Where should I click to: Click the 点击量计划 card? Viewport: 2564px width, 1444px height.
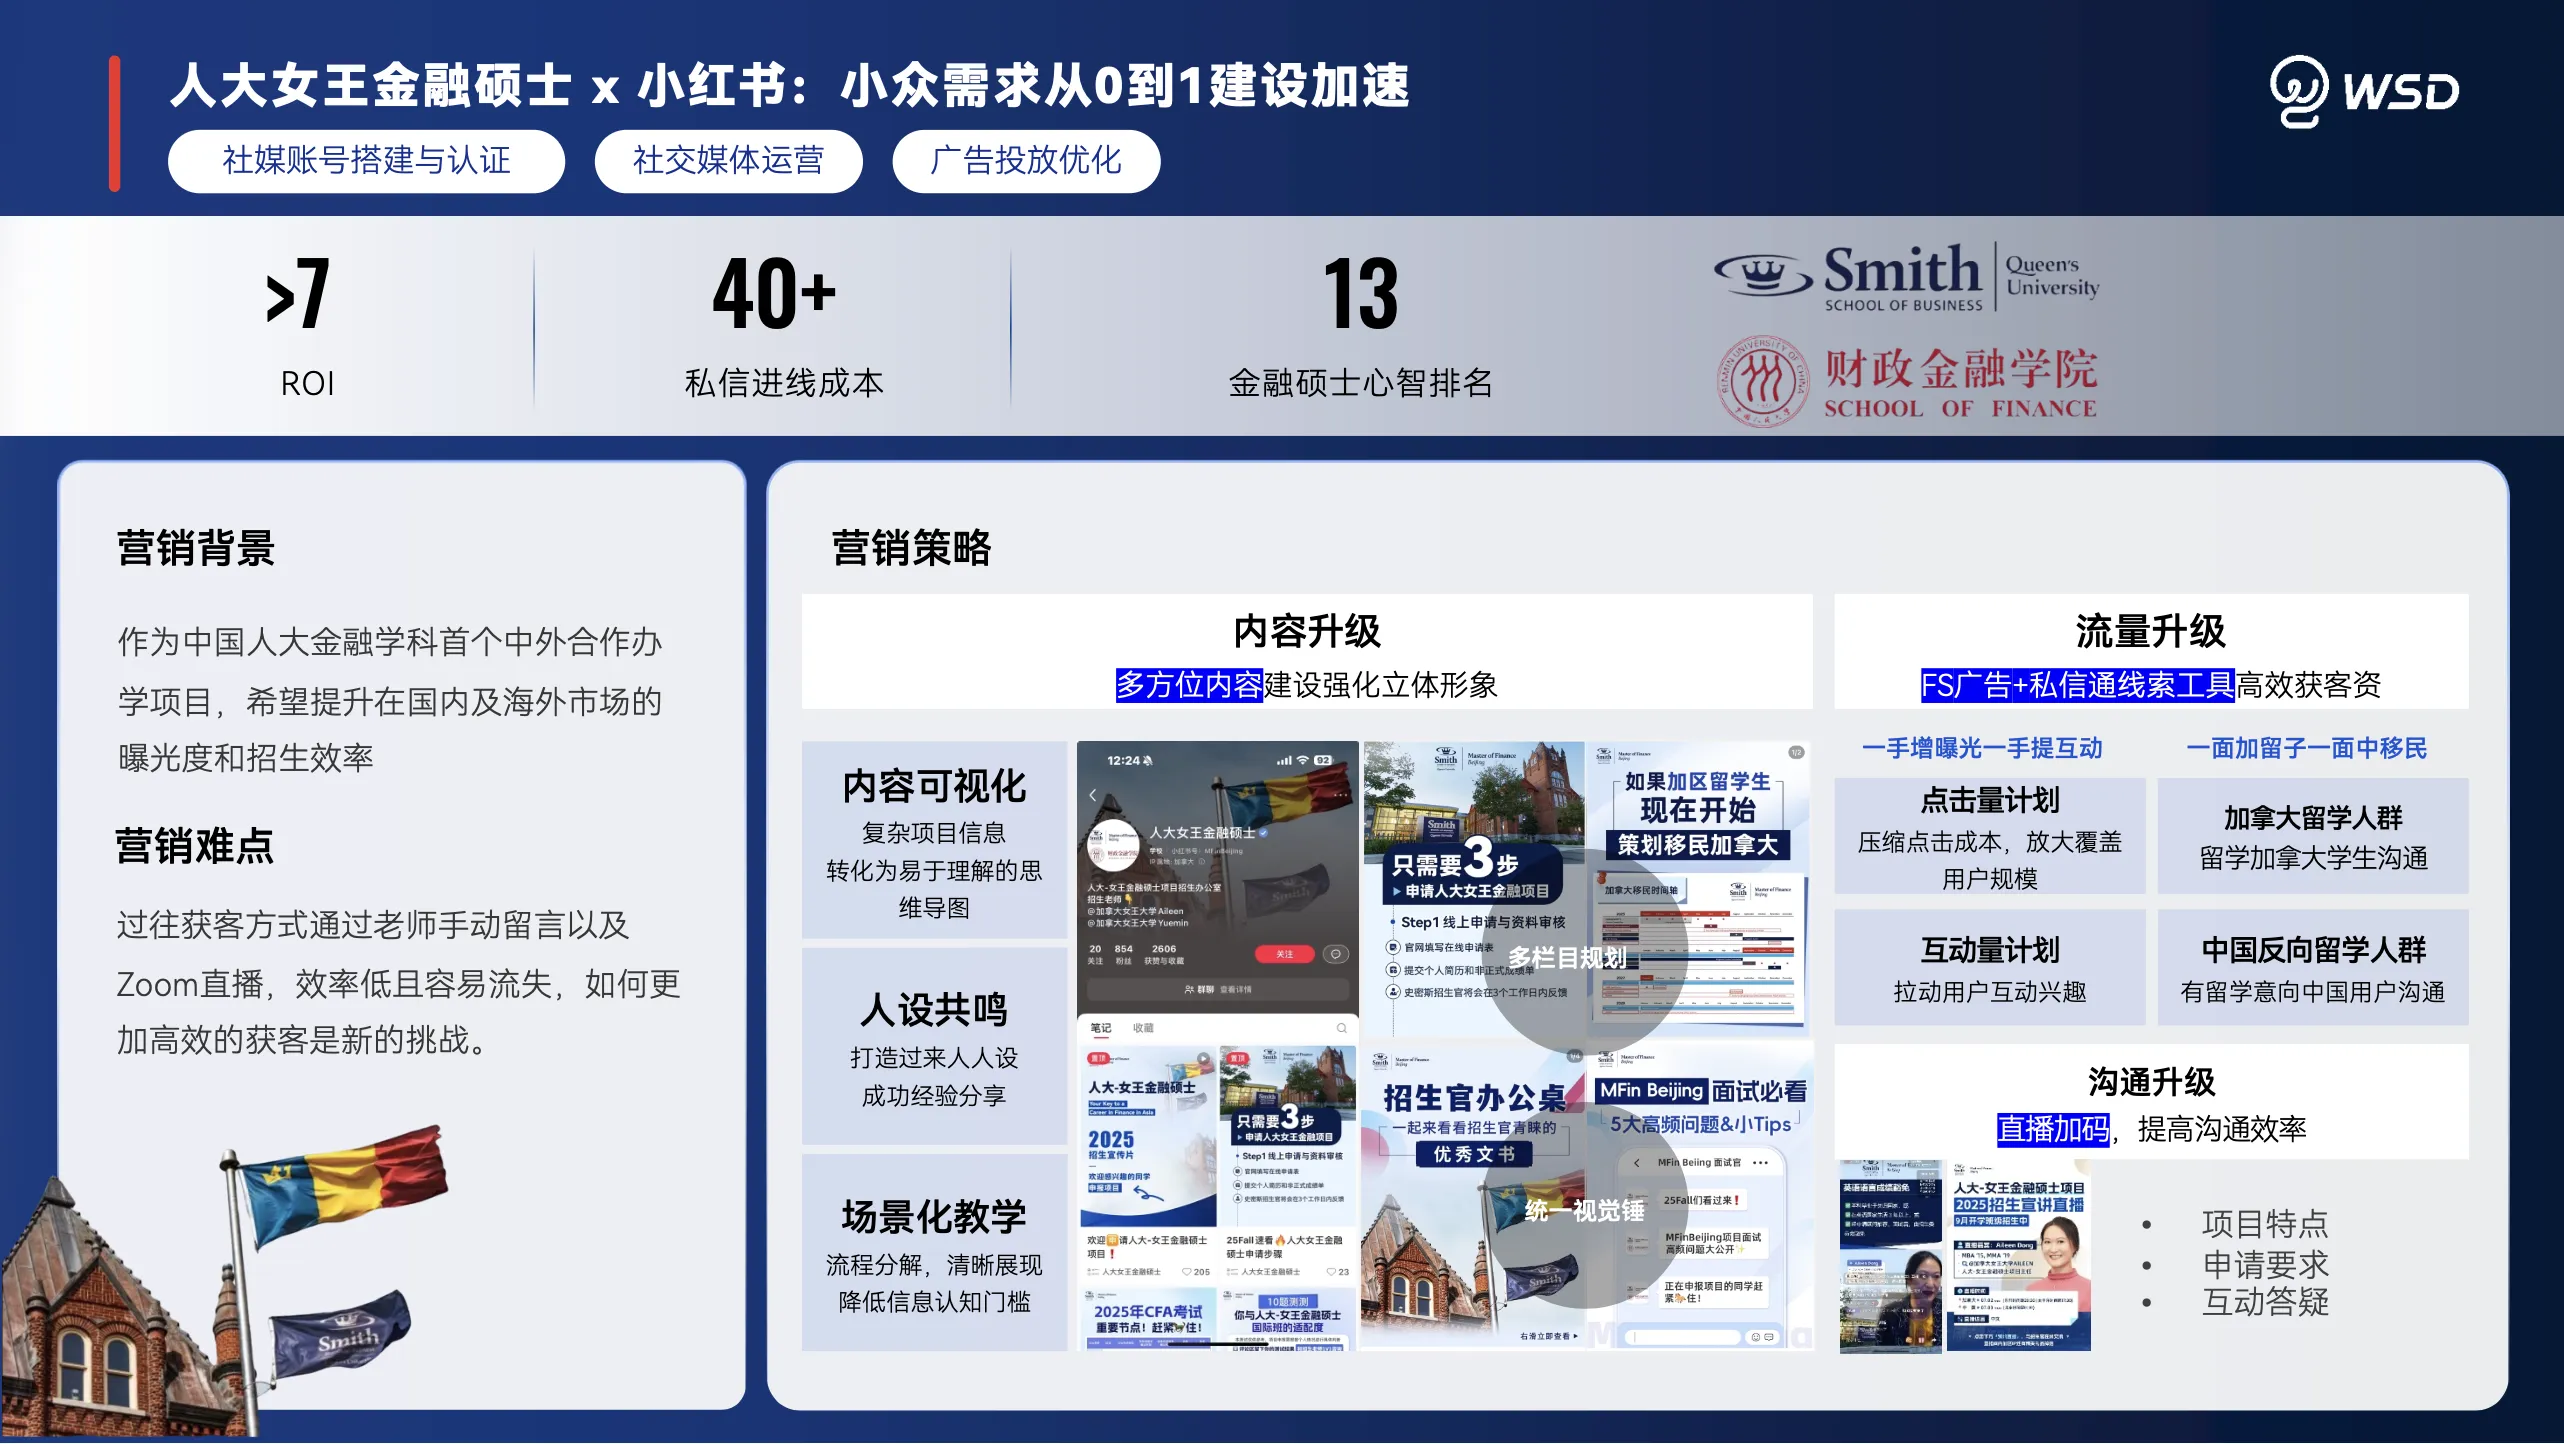(1989, 836)
